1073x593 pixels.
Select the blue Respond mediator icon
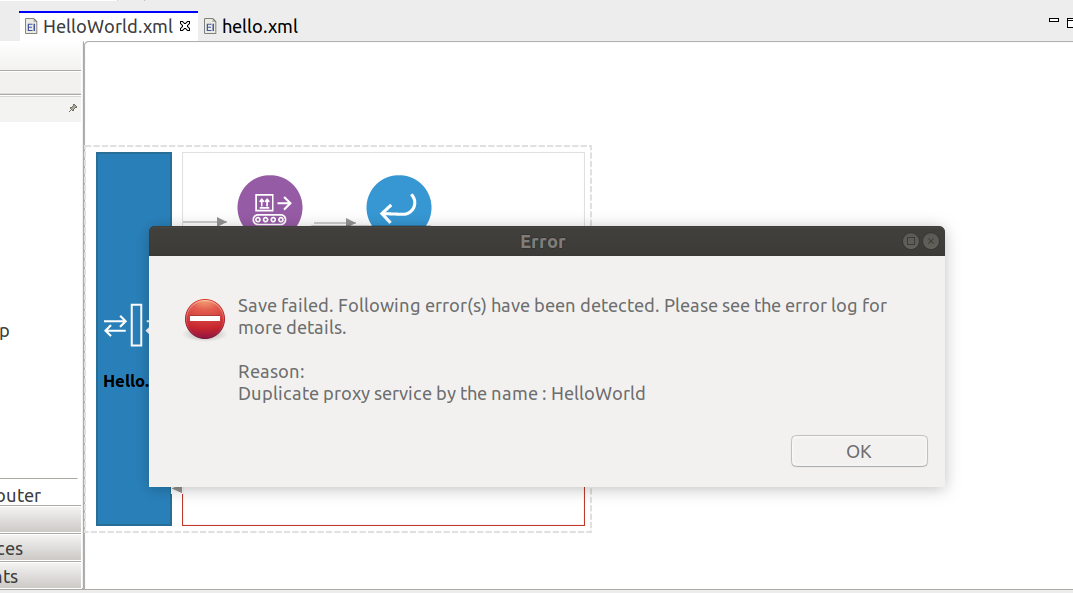point(398,205)
